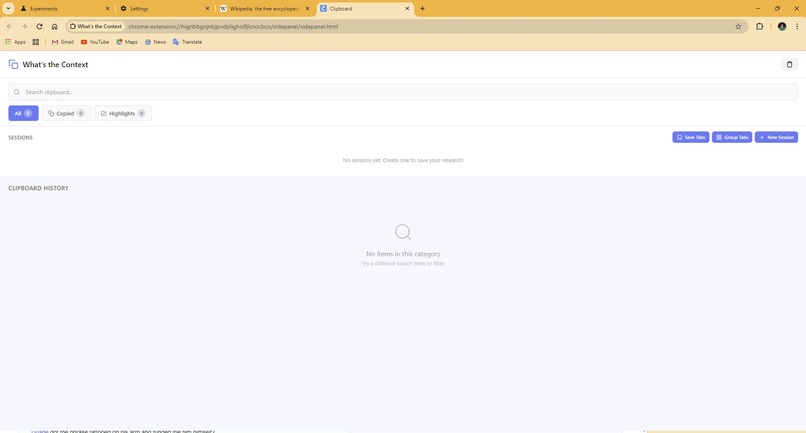The width and height of the screenshot is (806, 433).
Task: Go to the browser home page
Action: [x=54, y=26]
